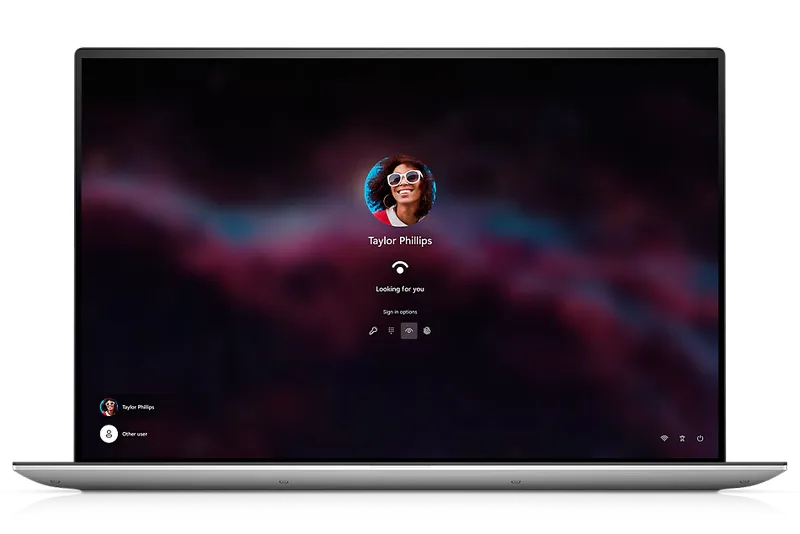Image resolution: width=800 pixels, height=534 pixels.
Task: Select the password key sign-in option
Action: tap(373, 331)
